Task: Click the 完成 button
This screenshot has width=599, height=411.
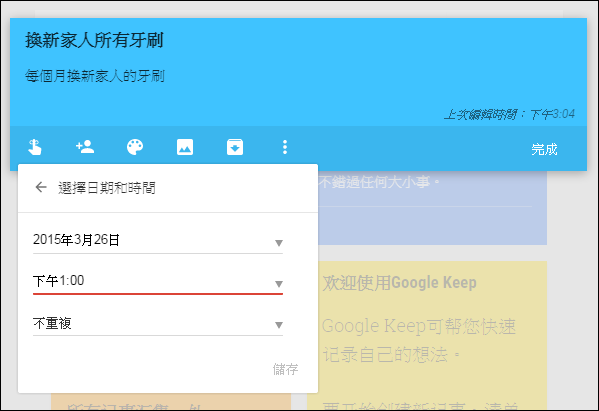Action: pos(544,149)
